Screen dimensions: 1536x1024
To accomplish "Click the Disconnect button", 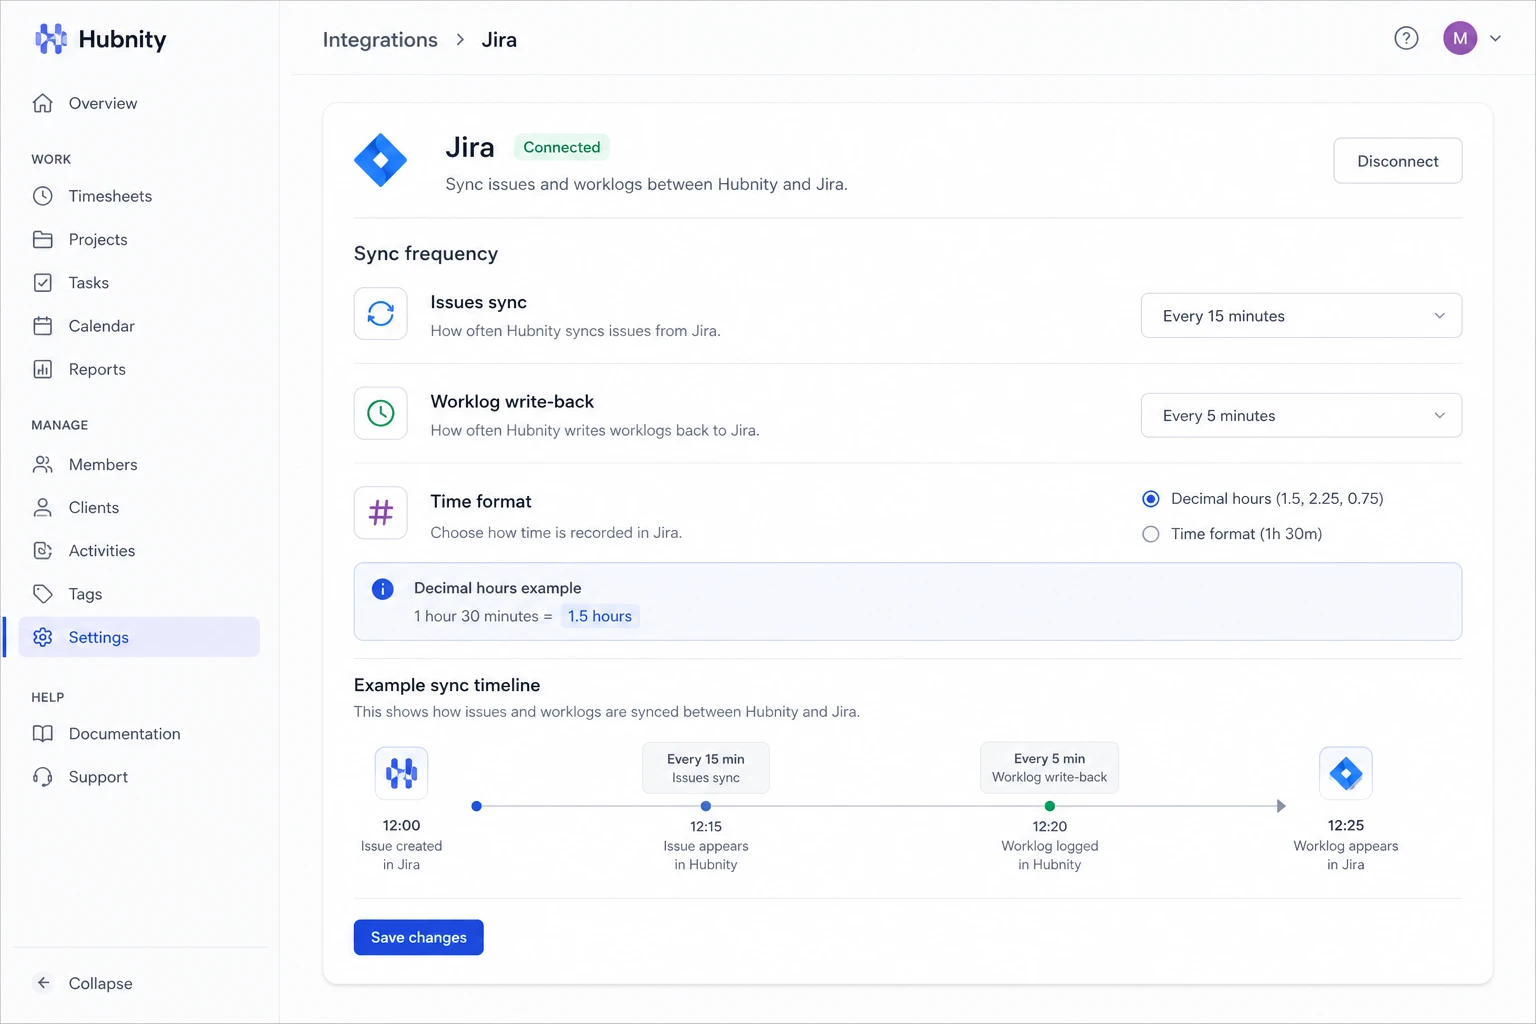I will tap(1398, 161).
